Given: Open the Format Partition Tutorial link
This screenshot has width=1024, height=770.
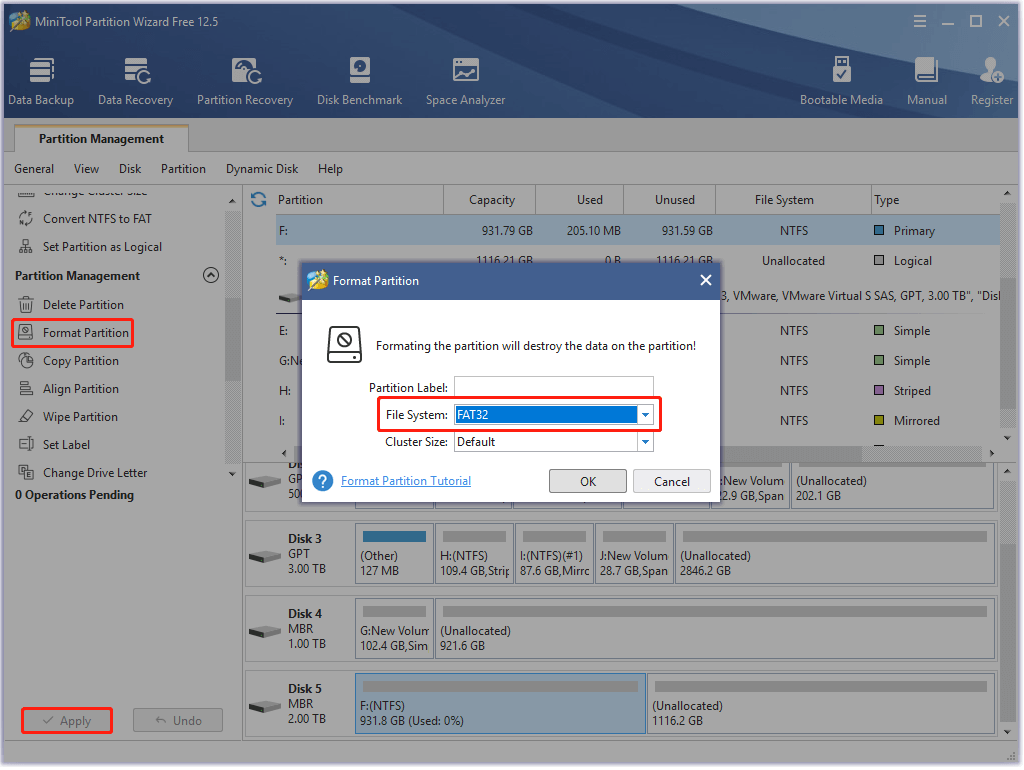Looking at the screenshot, I should (x=405, y=480).
